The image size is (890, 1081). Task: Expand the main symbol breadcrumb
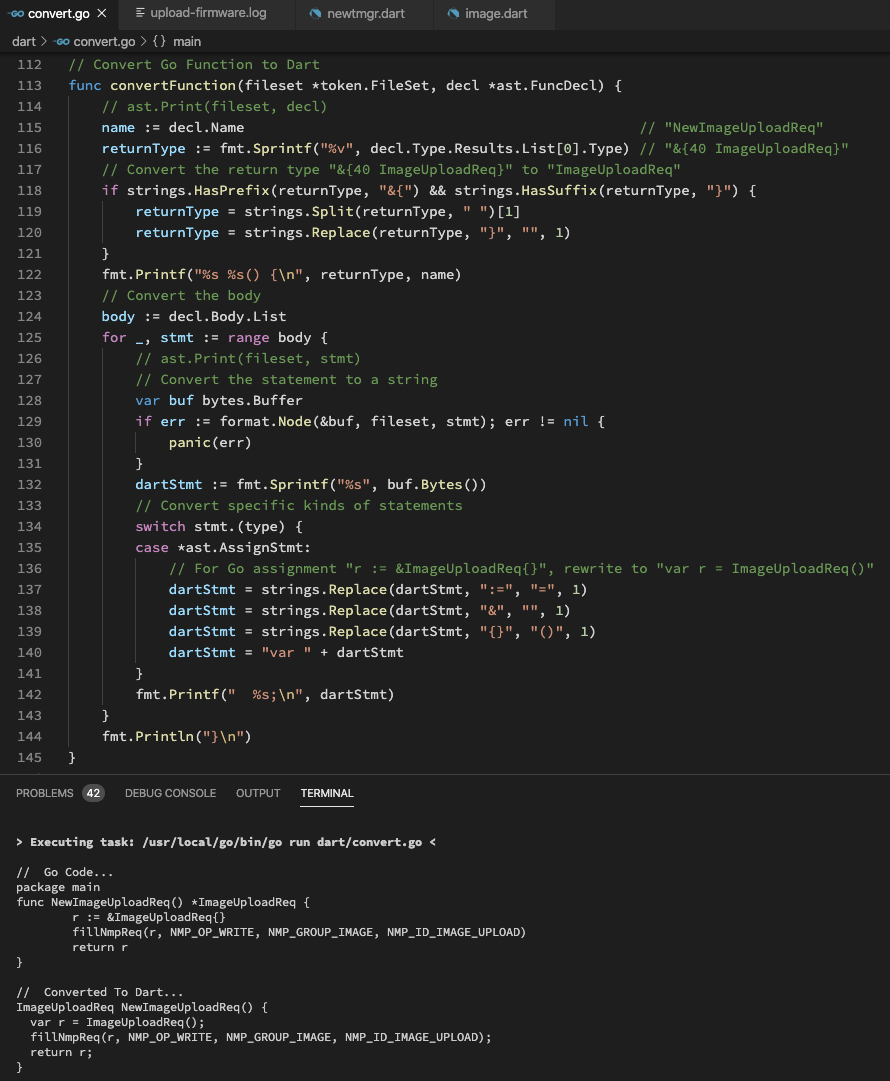[187, 41]
